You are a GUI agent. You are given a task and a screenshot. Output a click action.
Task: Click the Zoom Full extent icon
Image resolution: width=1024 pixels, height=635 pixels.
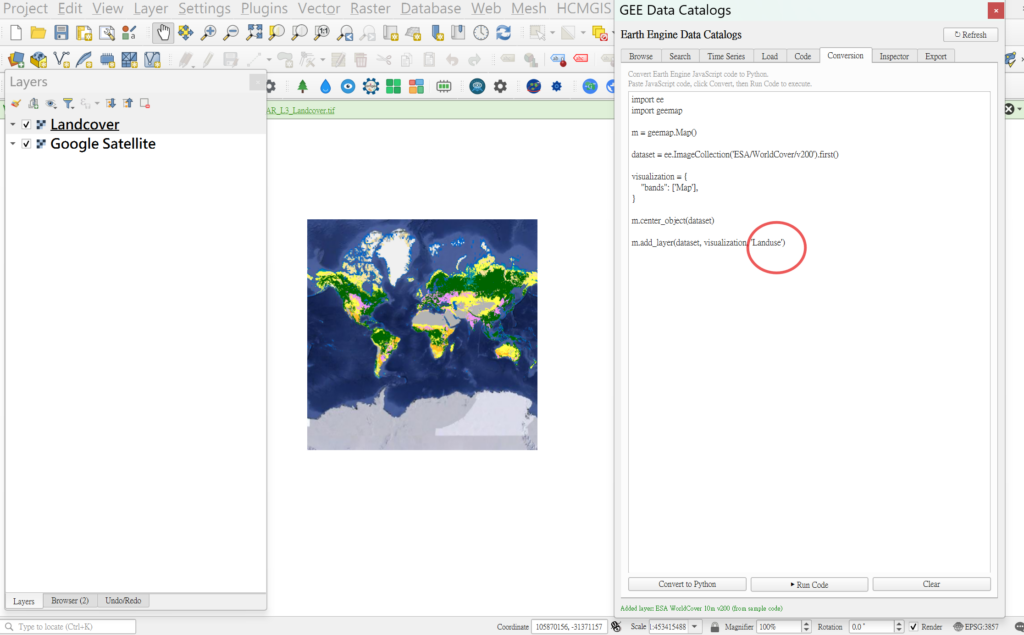(x=254, y=33)
